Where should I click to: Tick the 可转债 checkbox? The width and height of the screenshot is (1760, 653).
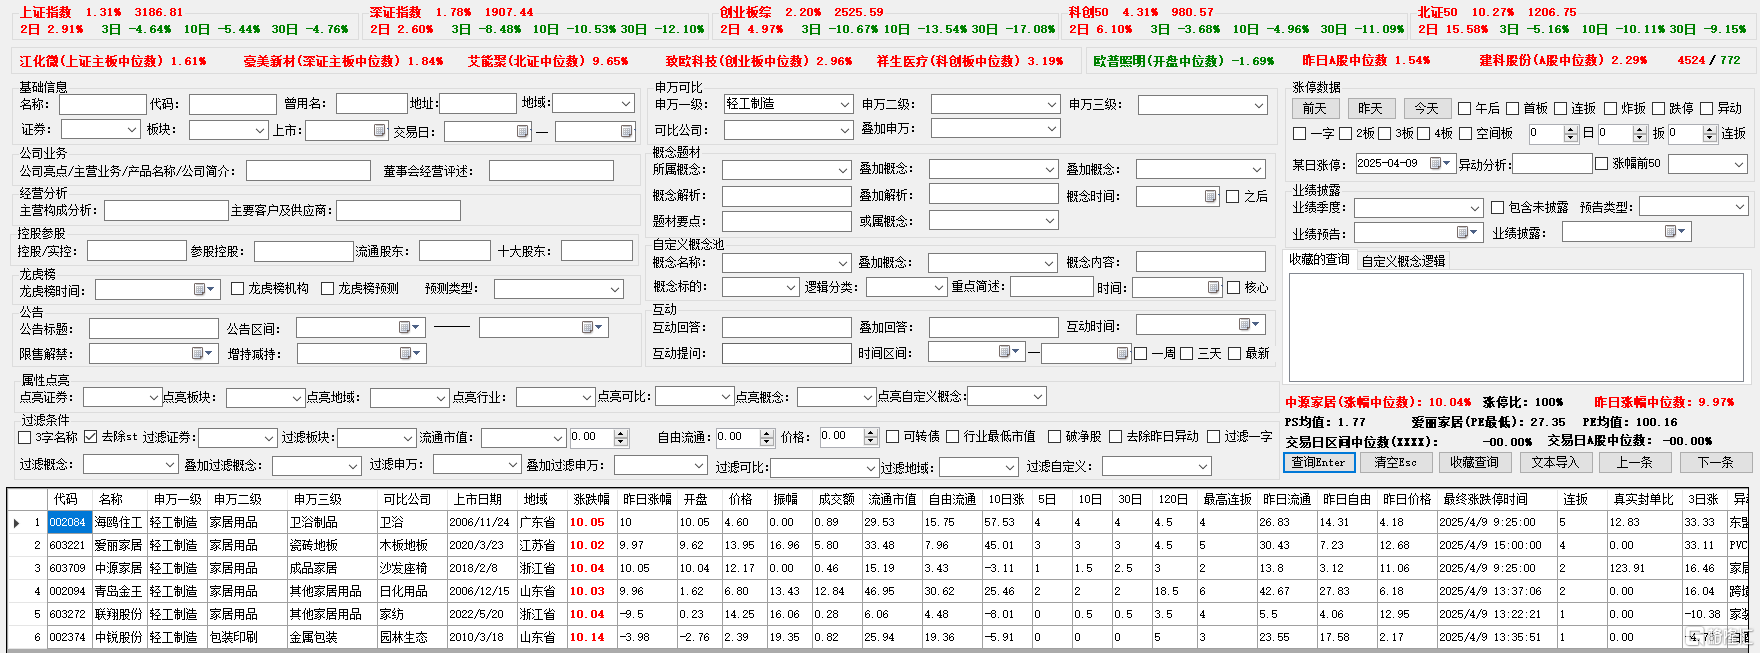pyautogui.click(x=892, y=437)
